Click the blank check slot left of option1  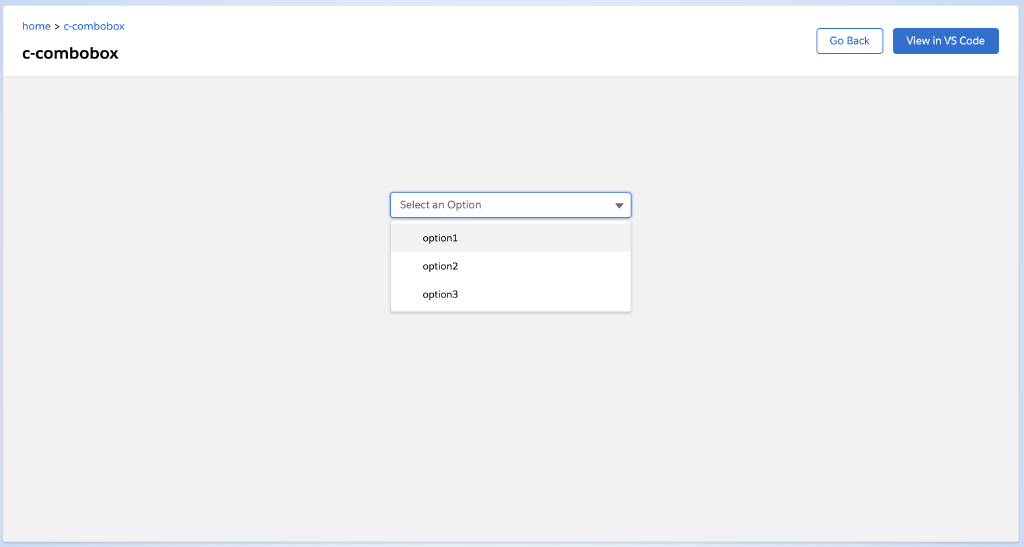(x=407, y=238)
